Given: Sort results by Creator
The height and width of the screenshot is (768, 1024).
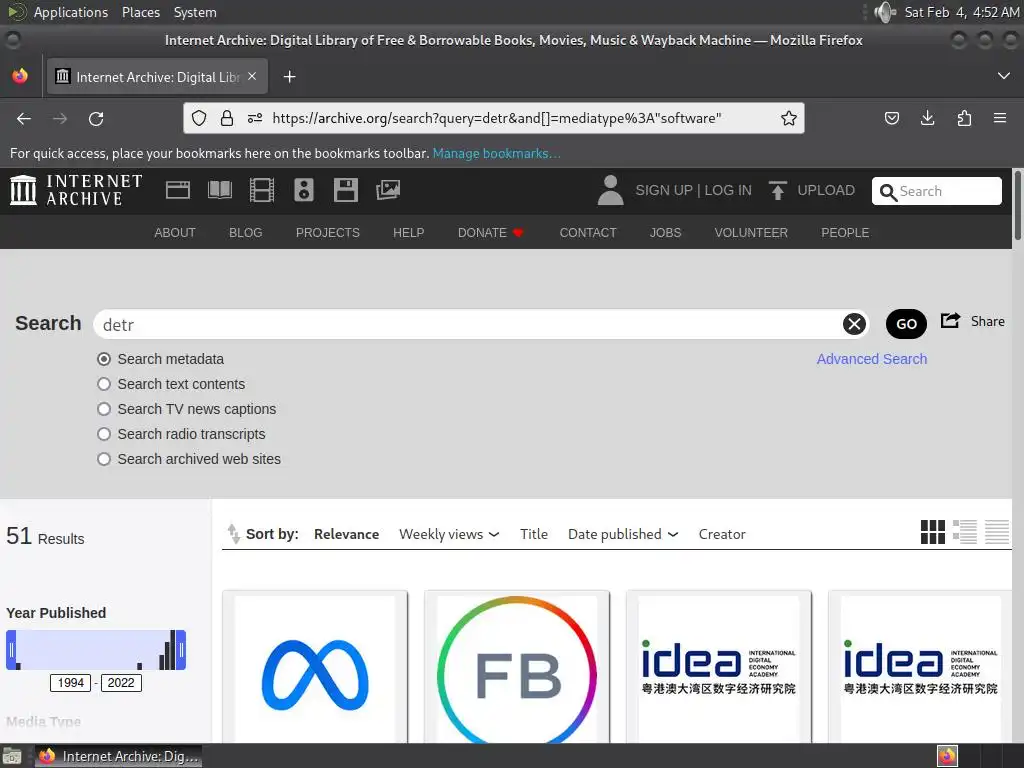Looking at the screenshot, I should (722, 534).
